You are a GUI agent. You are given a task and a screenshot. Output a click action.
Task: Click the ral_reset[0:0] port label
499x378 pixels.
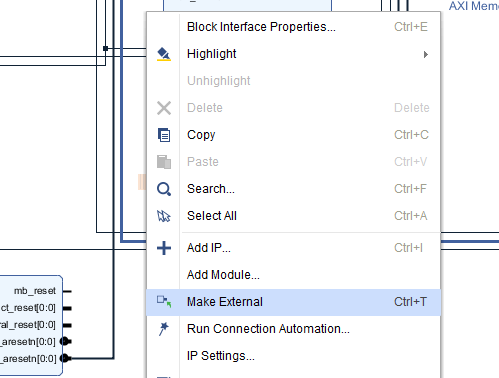coord(28,325)
